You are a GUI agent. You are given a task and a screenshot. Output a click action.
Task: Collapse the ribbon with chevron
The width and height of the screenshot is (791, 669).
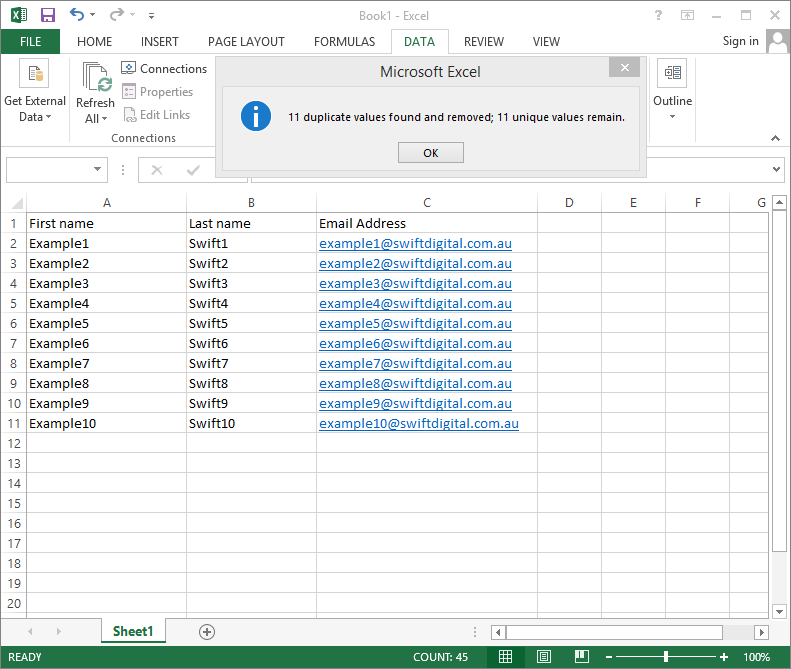tap(775, 138)
